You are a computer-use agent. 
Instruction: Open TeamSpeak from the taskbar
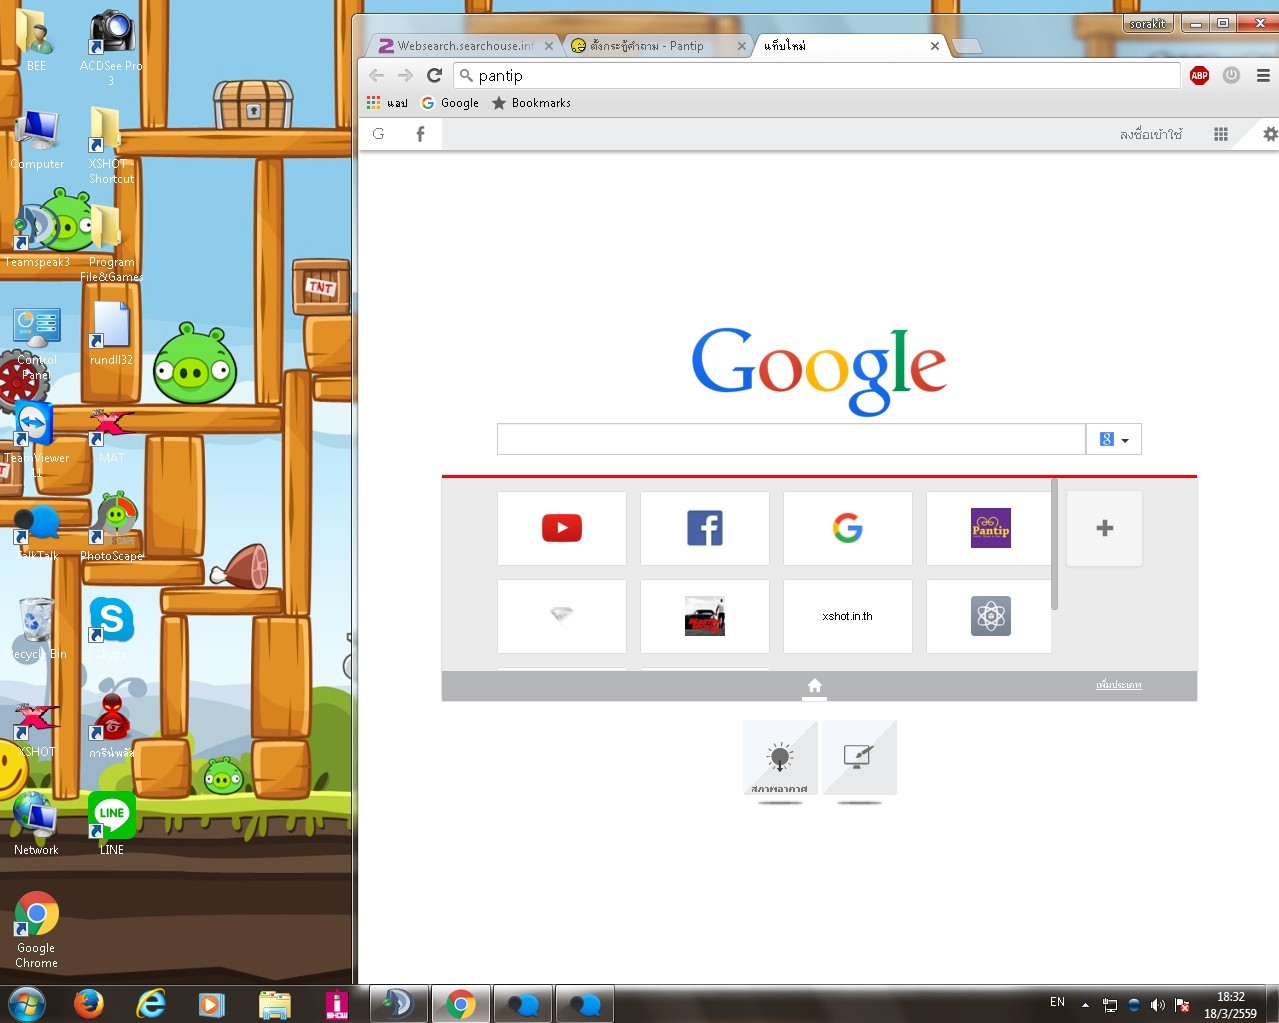(399, 1003)
